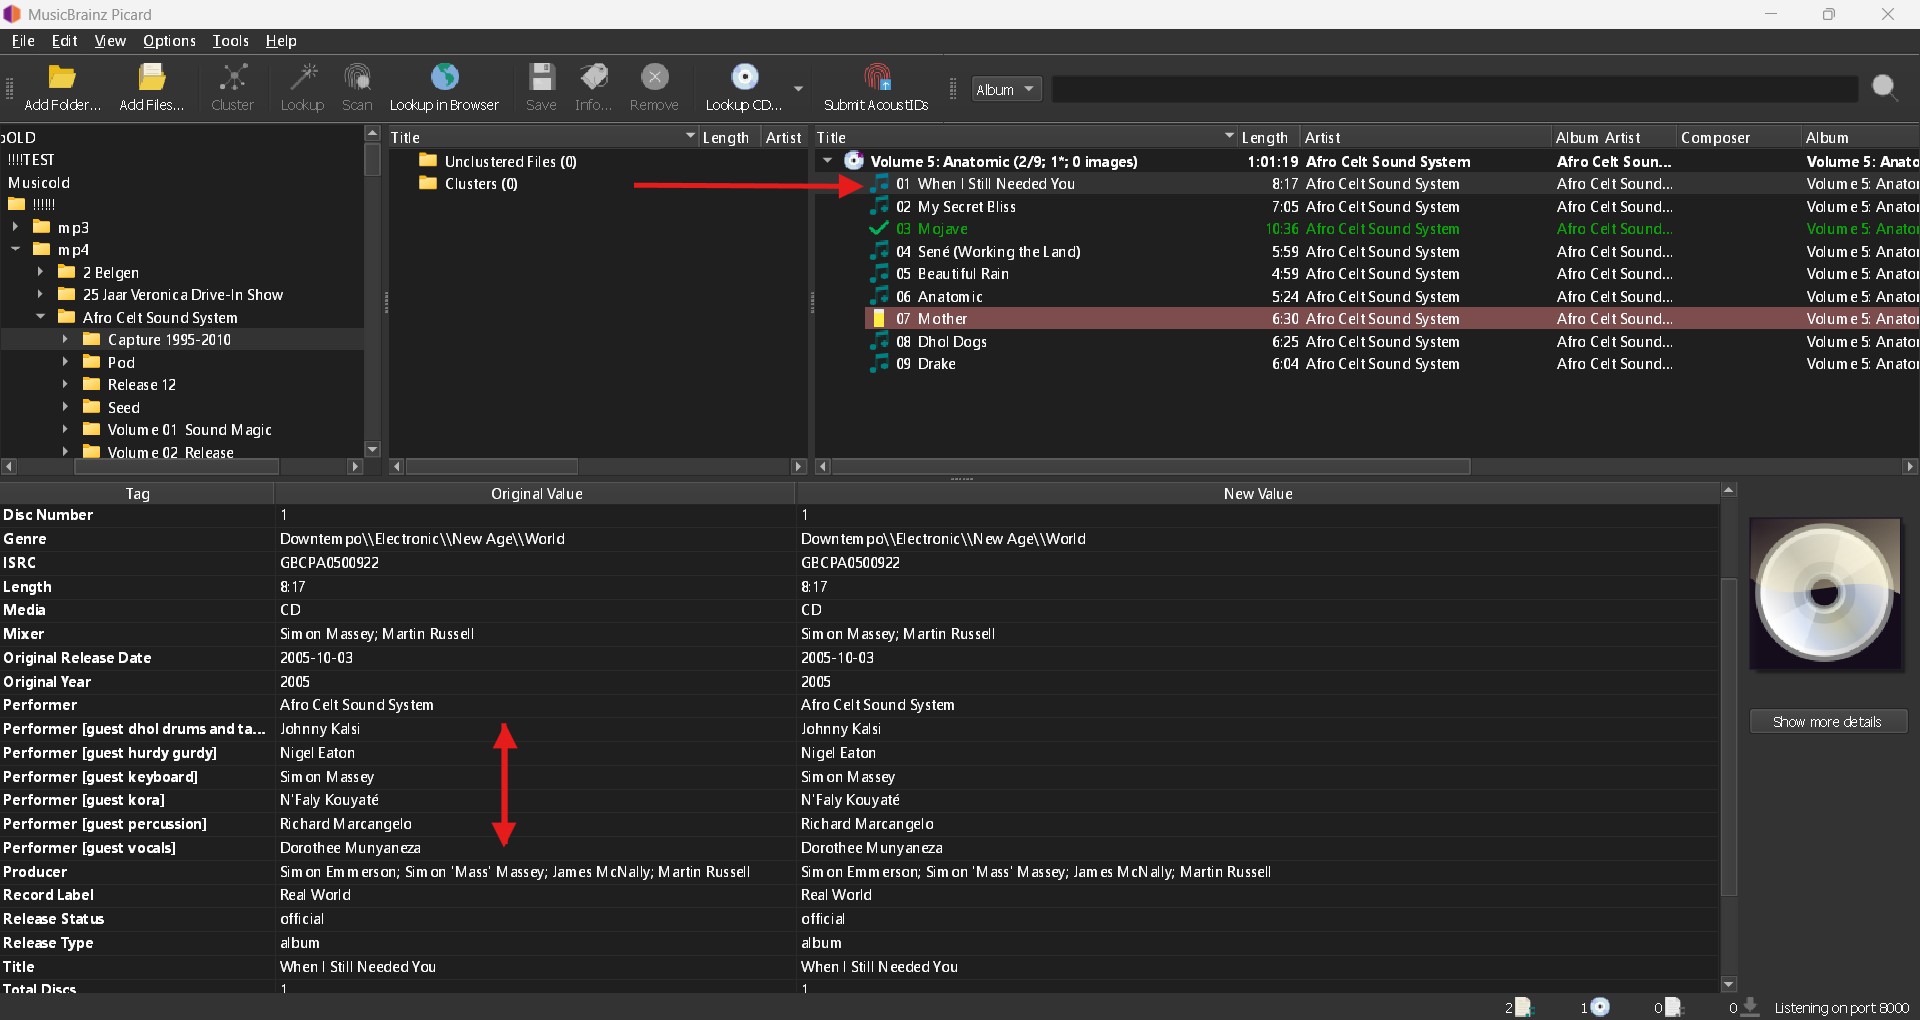Screen dimensions: 1920x1020
Task: Collapse the Afro Celt Sound System folder
Action: coord(40,317)
